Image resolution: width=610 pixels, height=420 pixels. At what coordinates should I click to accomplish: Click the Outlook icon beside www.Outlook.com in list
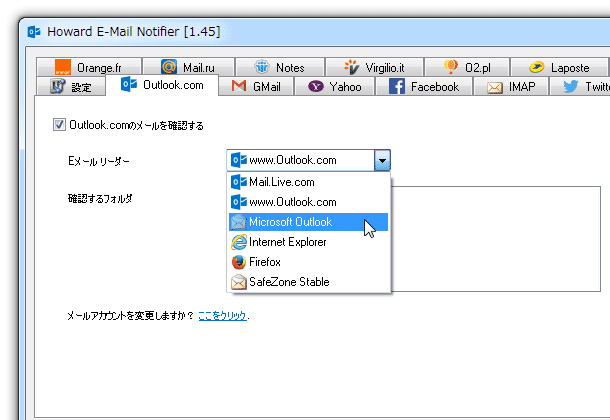[238, 202]
